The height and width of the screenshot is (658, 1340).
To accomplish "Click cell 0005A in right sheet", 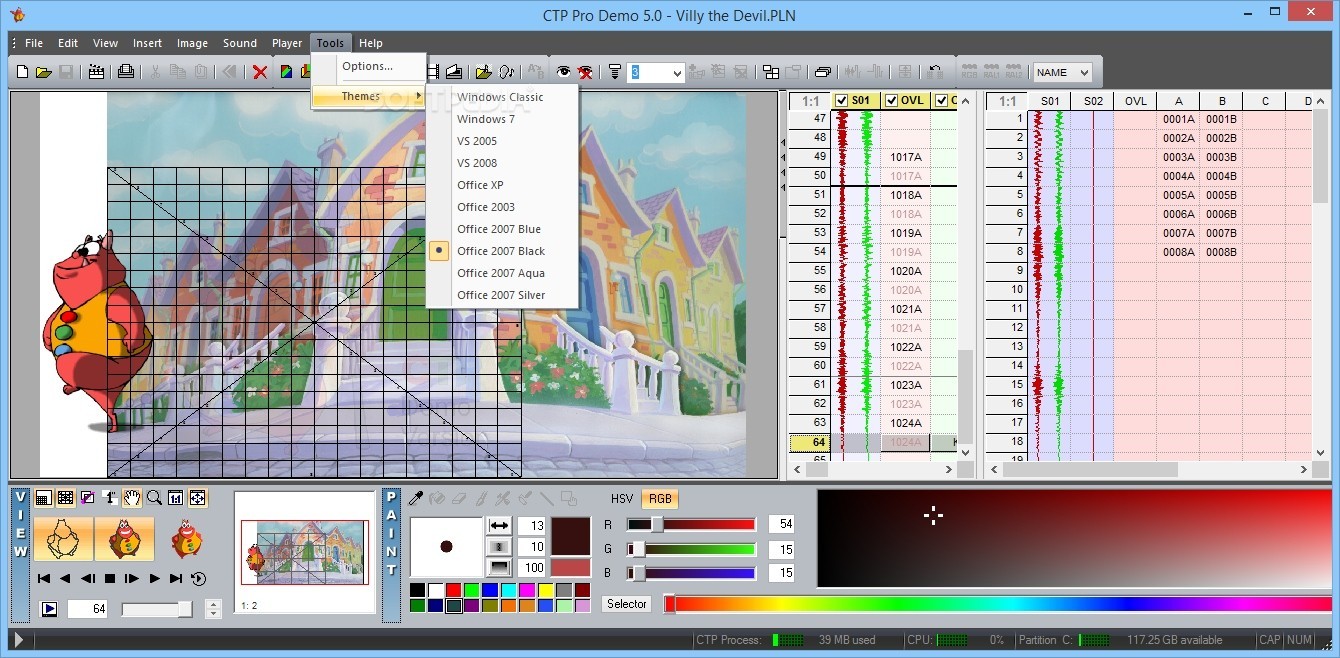I will click(x=1179, y=195).
